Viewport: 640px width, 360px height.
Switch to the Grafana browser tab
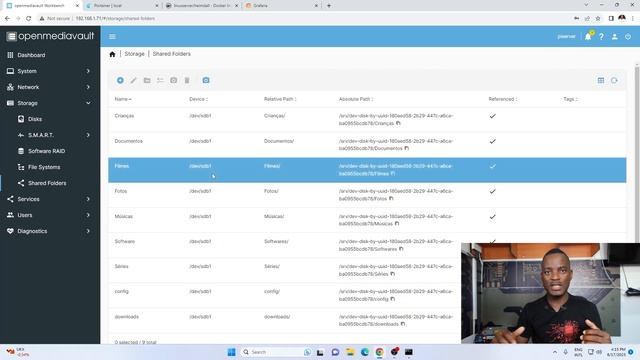282,6
